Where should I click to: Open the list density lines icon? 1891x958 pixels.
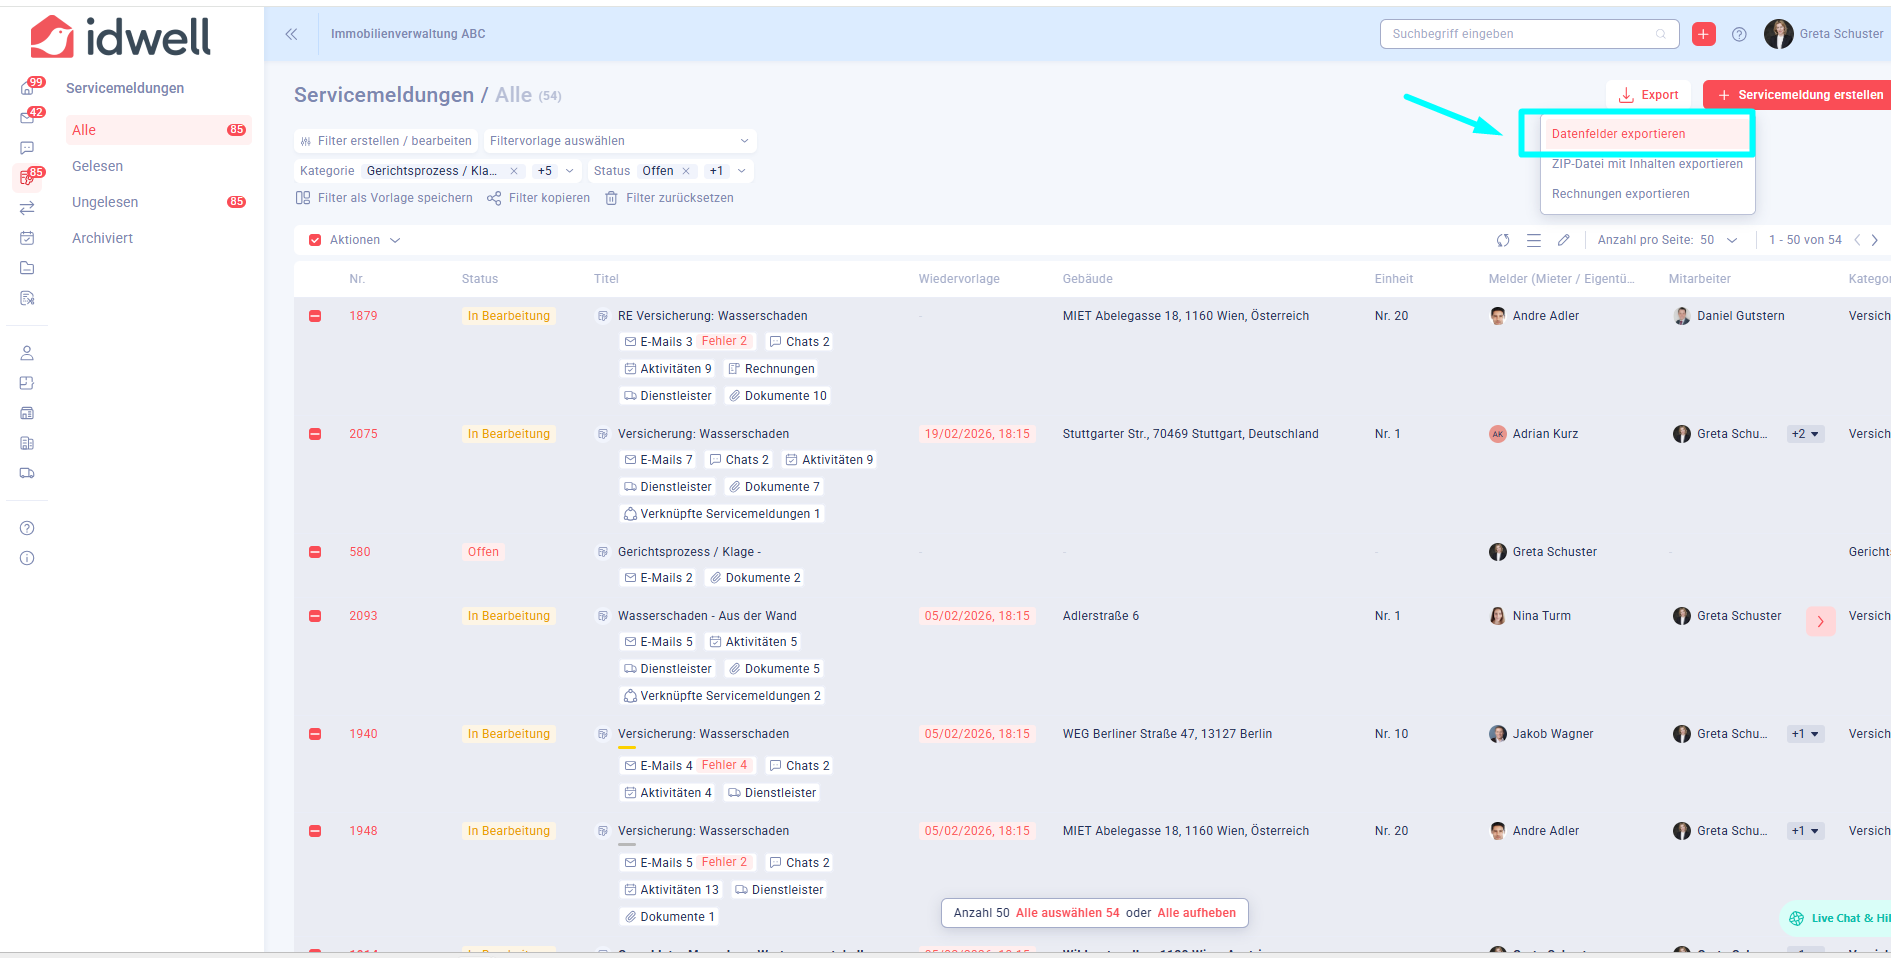tap(1533, 240)
